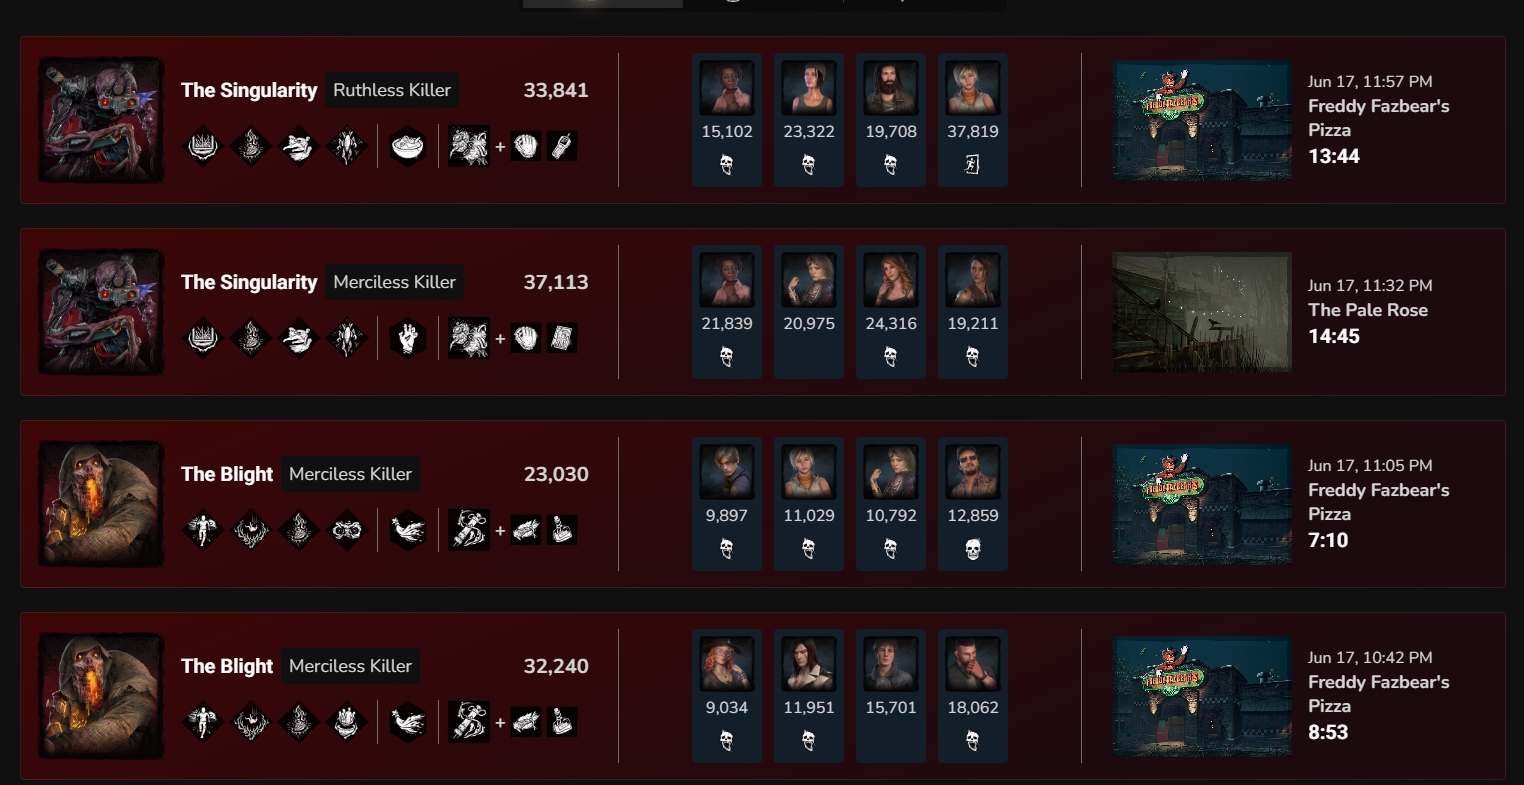Select survivor portrait with score 18,062
The width and height of the screenshot is (1524, 785).
[973, 664]
